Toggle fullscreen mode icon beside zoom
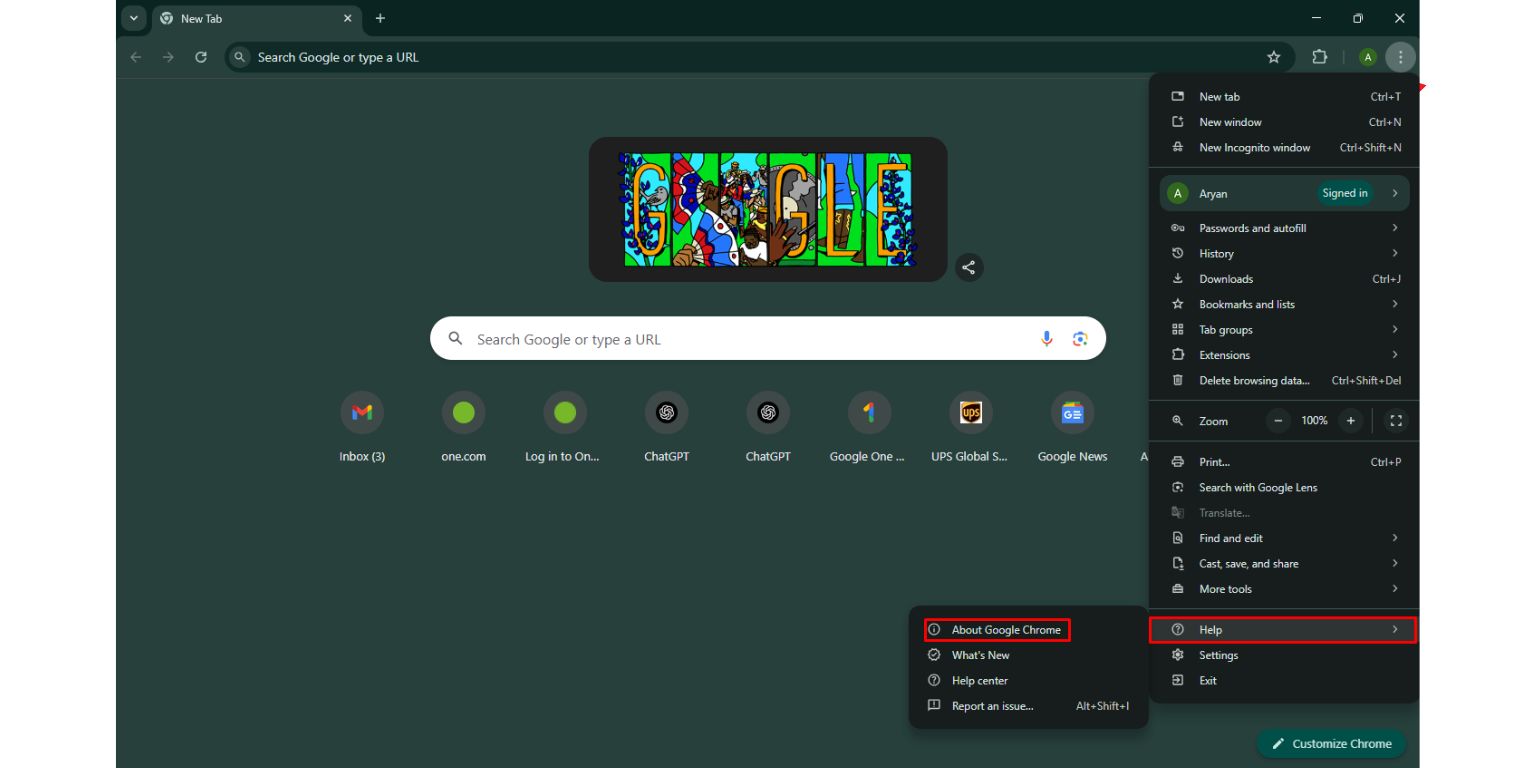This screenshot has height=768, width=1536. click(1396, 421)
